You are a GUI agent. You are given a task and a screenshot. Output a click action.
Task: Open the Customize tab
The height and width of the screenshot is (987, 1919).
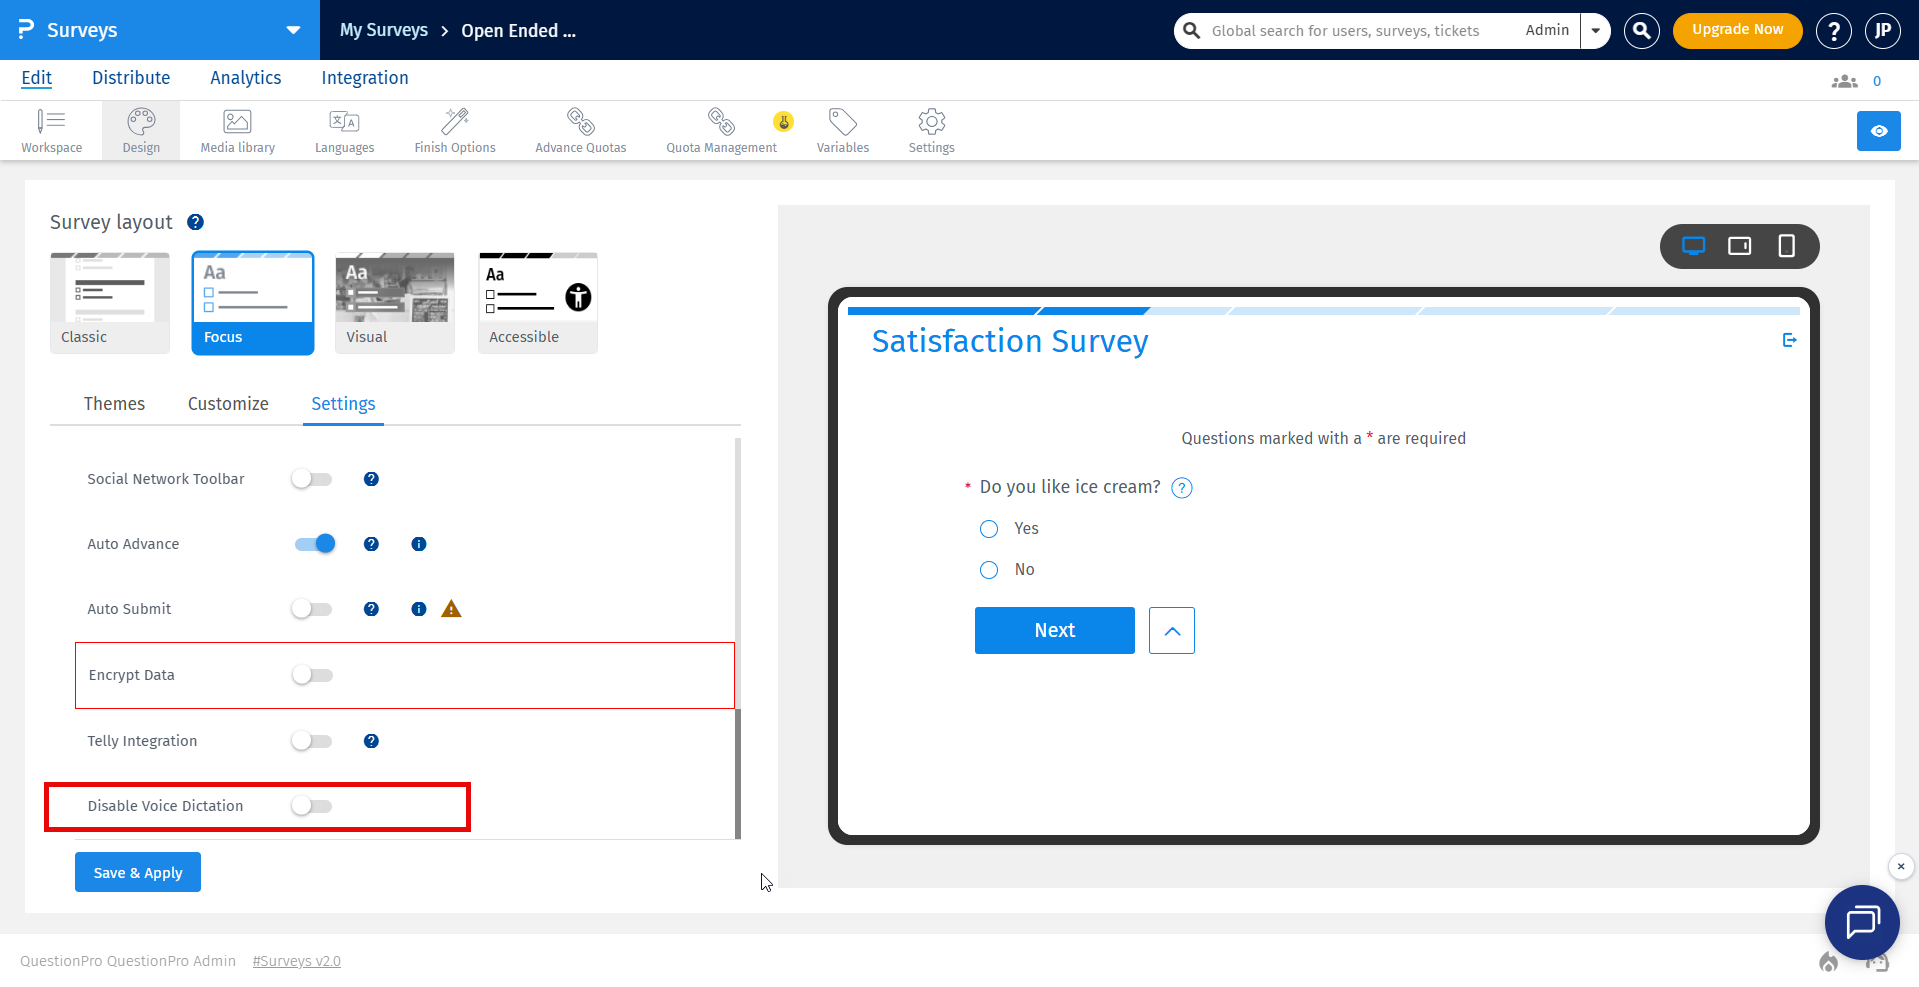[228, 404]
